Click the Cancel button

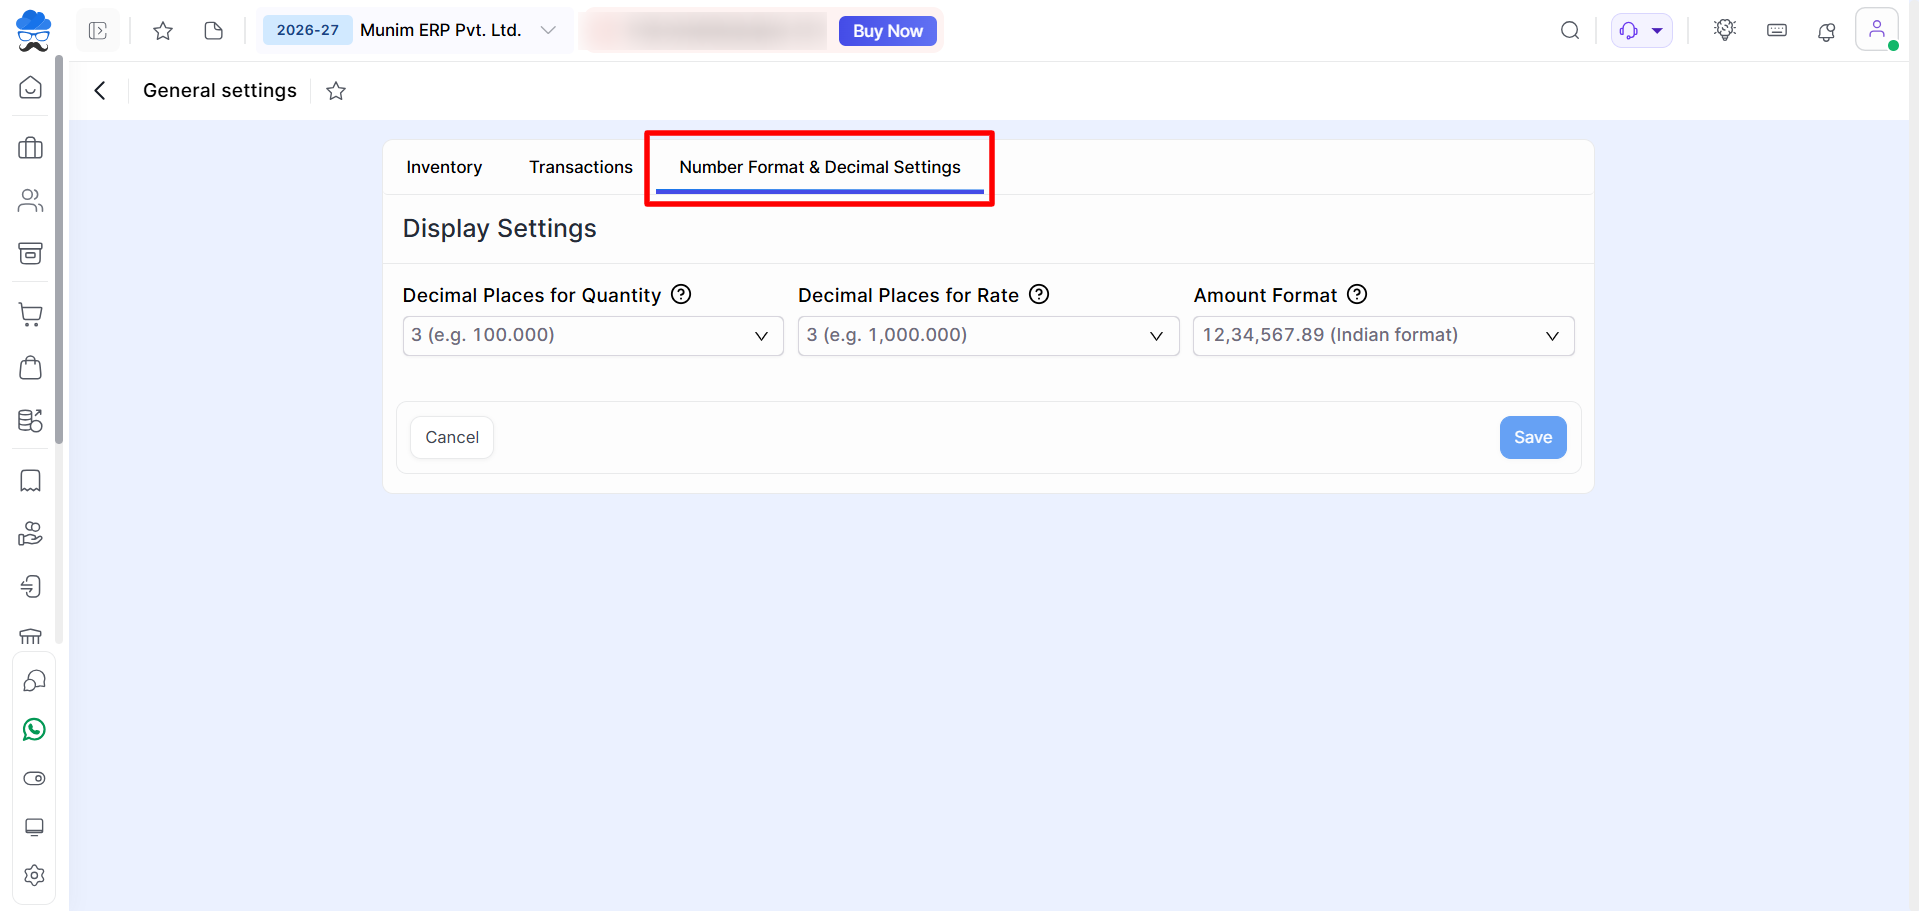(452, 438)
